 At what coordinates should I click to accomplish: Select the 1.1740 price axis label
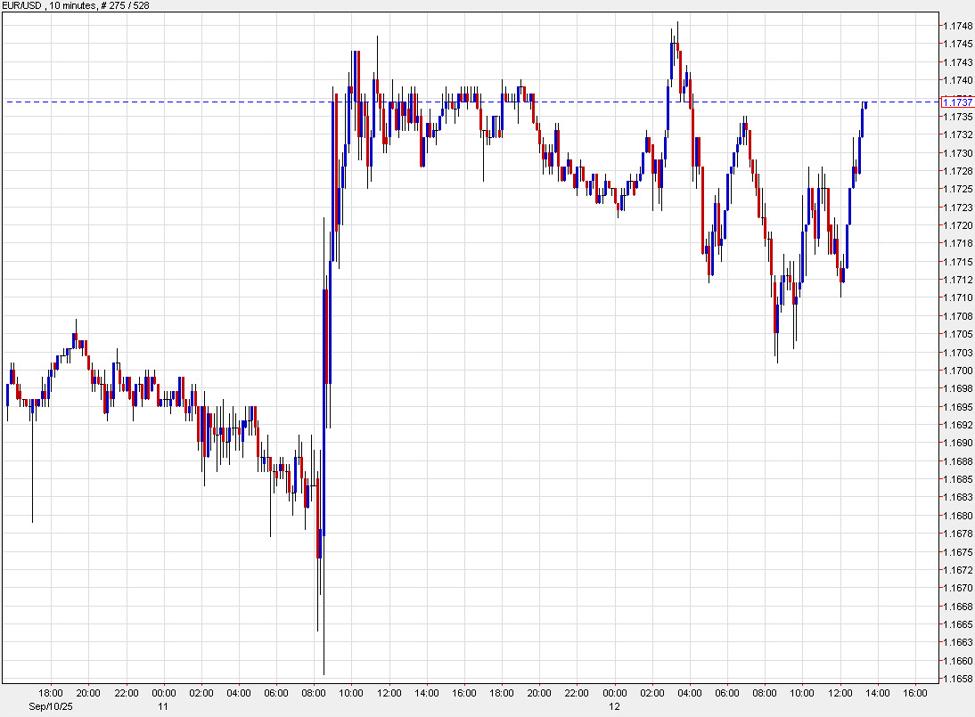pos(957,80)
